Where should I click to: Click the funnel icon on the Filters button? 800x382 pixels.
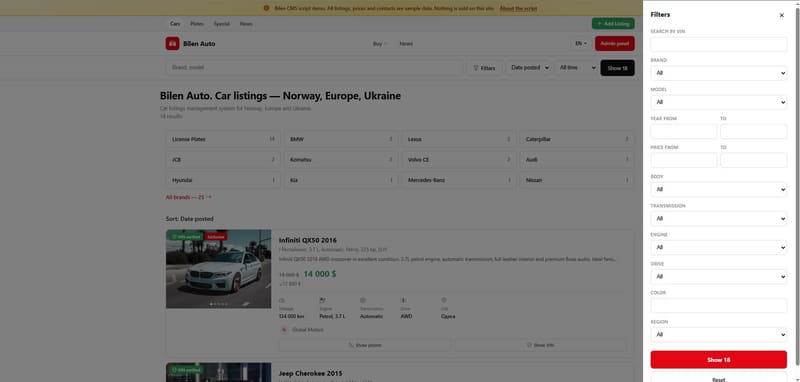pyautogui.click(x=476, y=68)
